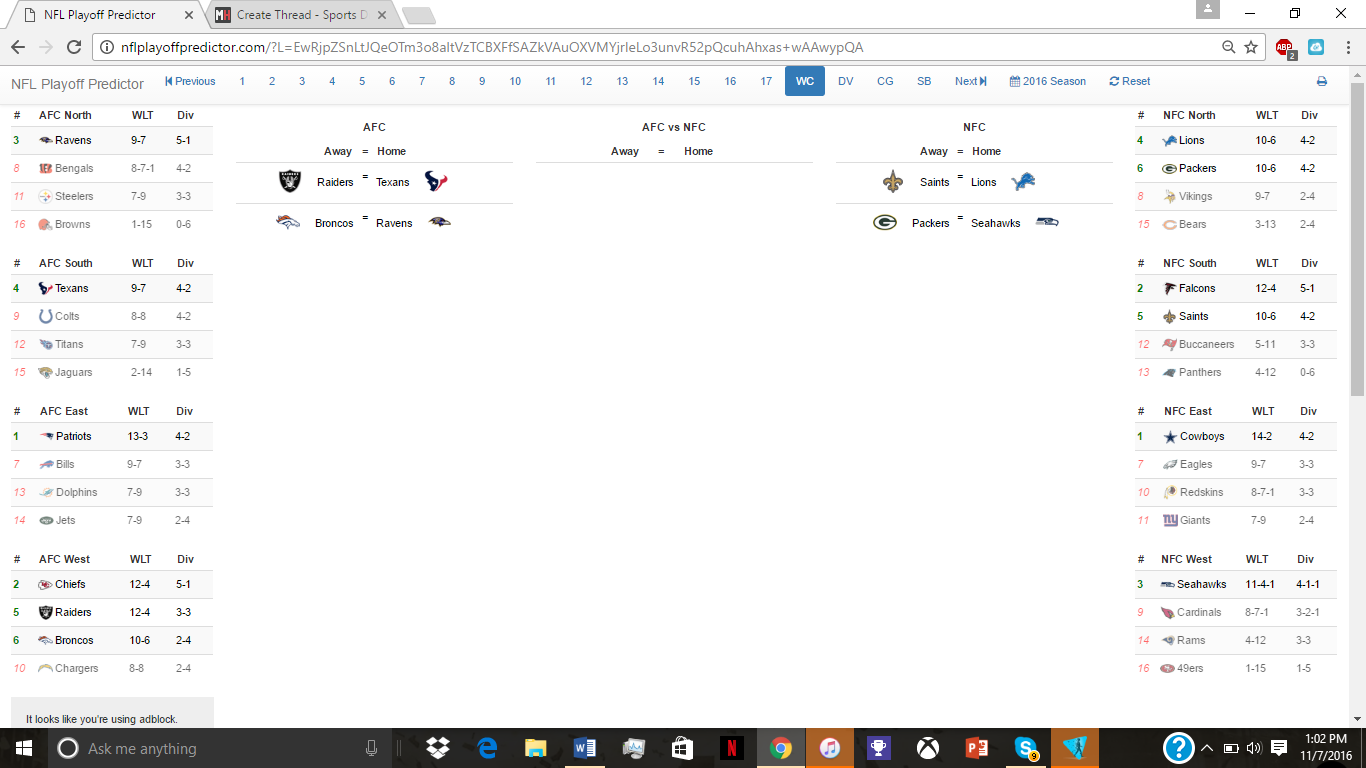Go to week 9 in navigation
Viewport: 1366px width, 768px height.
(x=482, y=81)
